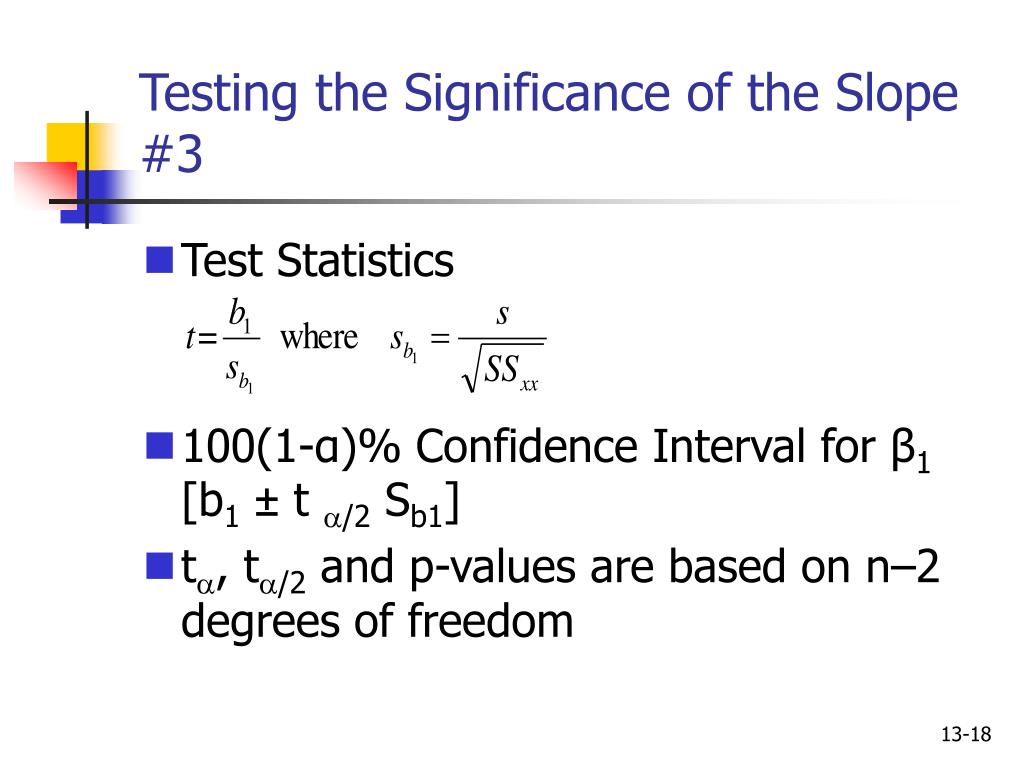Click the blue bullet beside Confidence Interval line
1024x768 pixels.
(159, 445)
